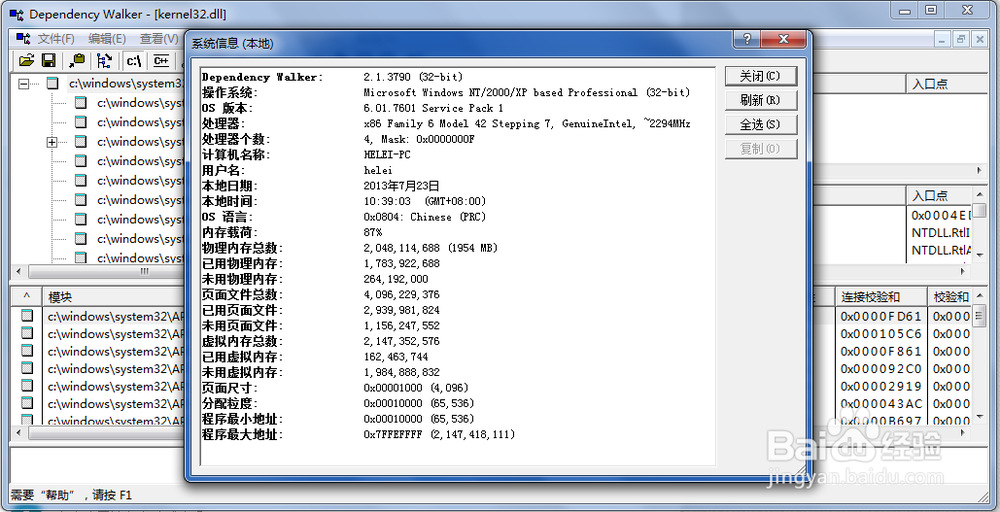Click the 0x0004E... entry point cell

(941, 215)
